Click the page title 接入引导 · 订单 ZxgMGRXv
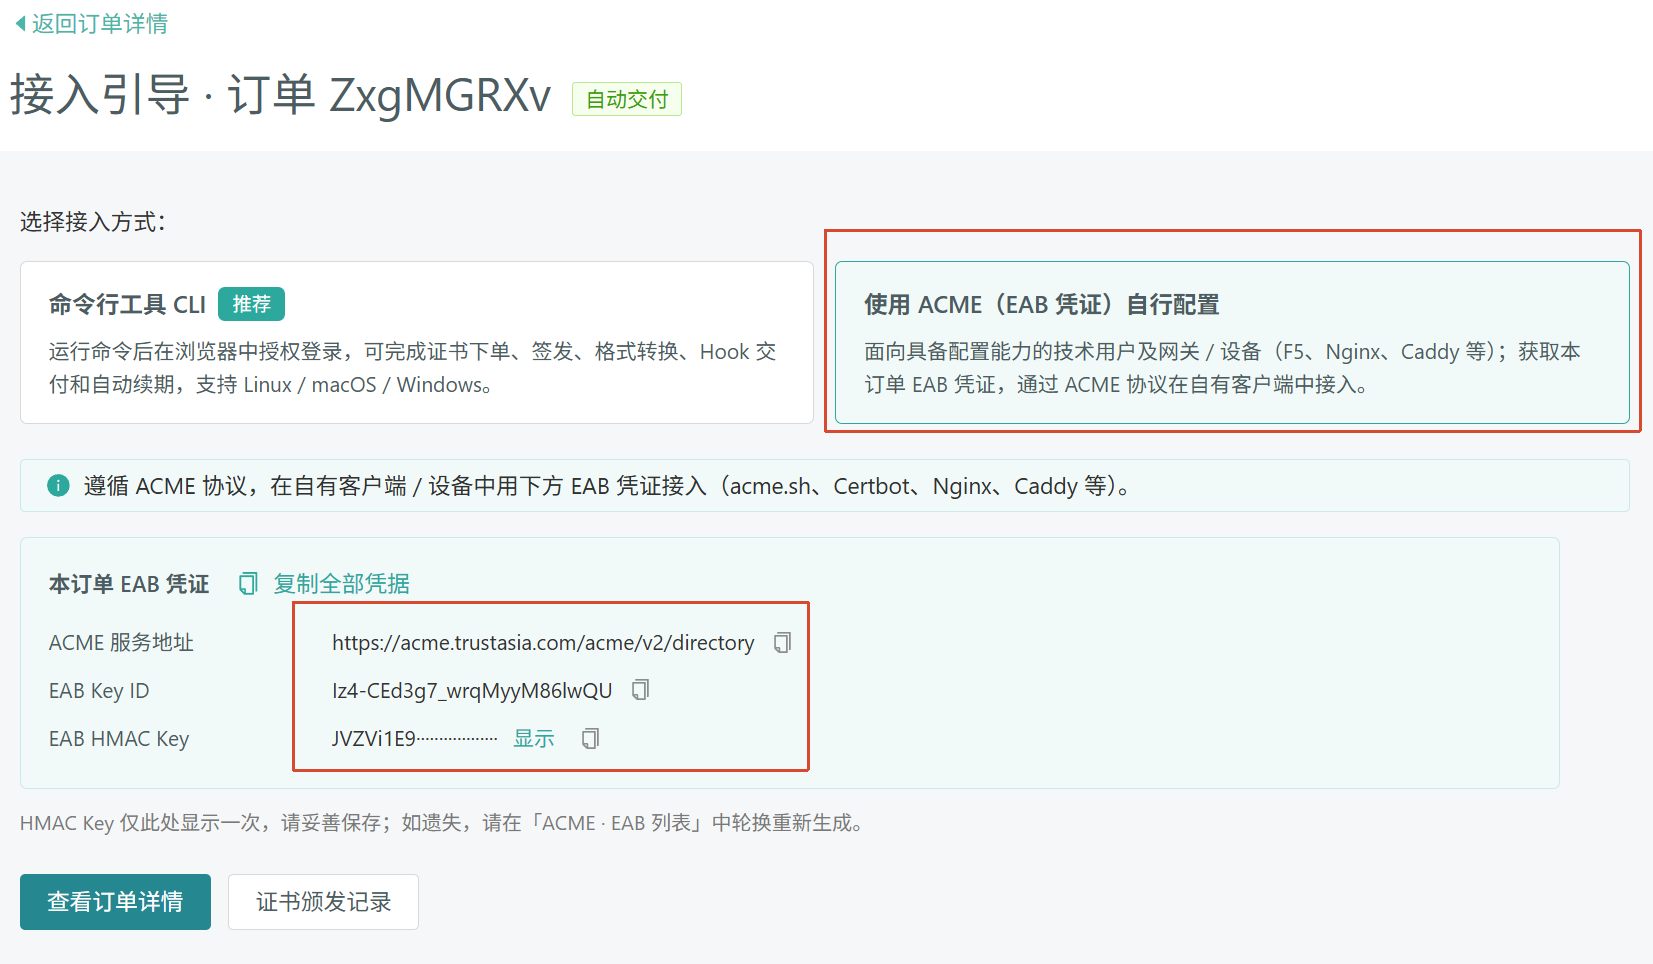 coord(280,96)
